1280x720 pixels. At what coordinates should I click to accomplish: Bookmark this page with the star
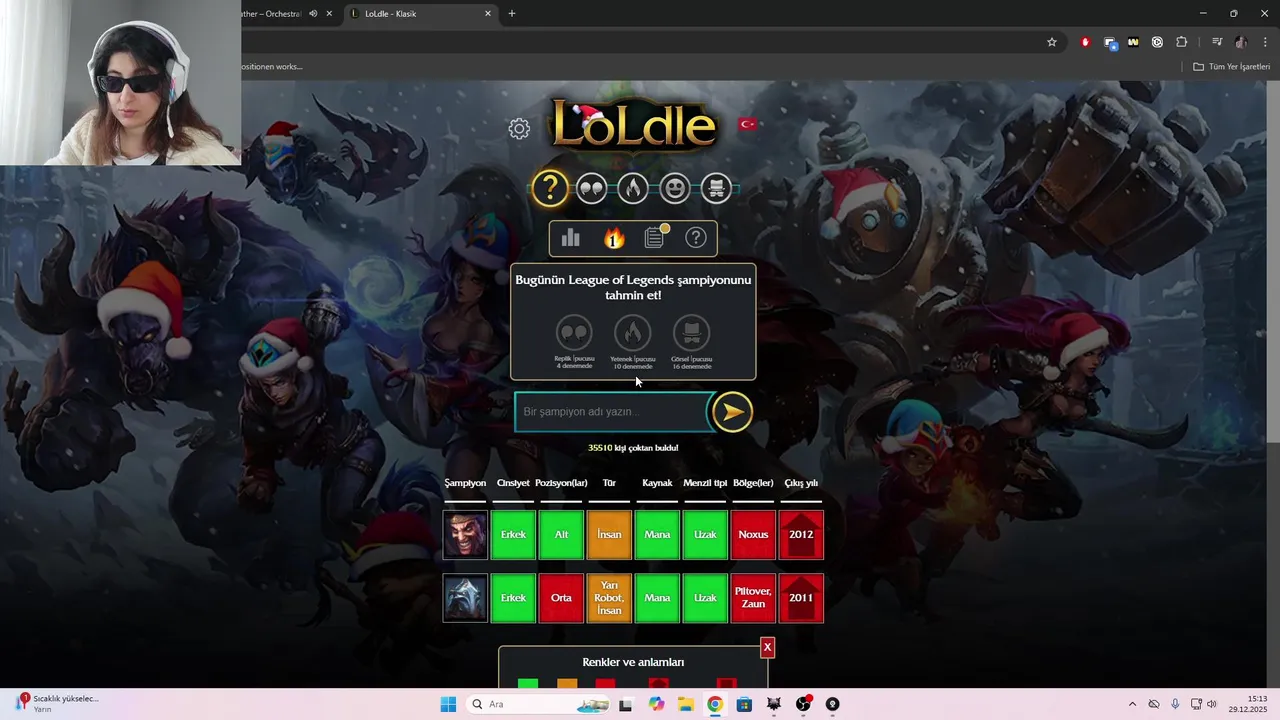point(1052,42)
